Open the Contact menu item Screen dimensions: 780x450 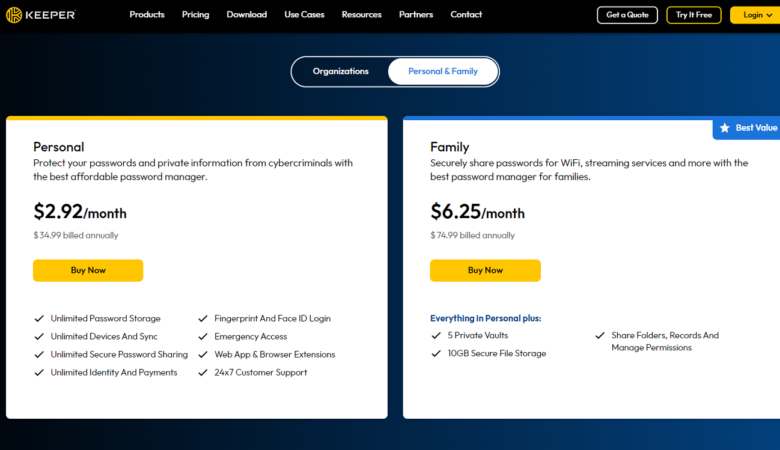pyautogui.click(x=466, y=14)
